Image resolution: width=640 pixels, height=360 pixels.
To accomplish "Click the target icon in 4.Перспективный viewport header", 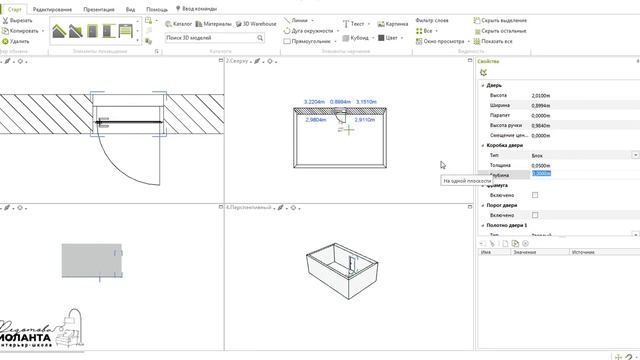I will (293, 208).
